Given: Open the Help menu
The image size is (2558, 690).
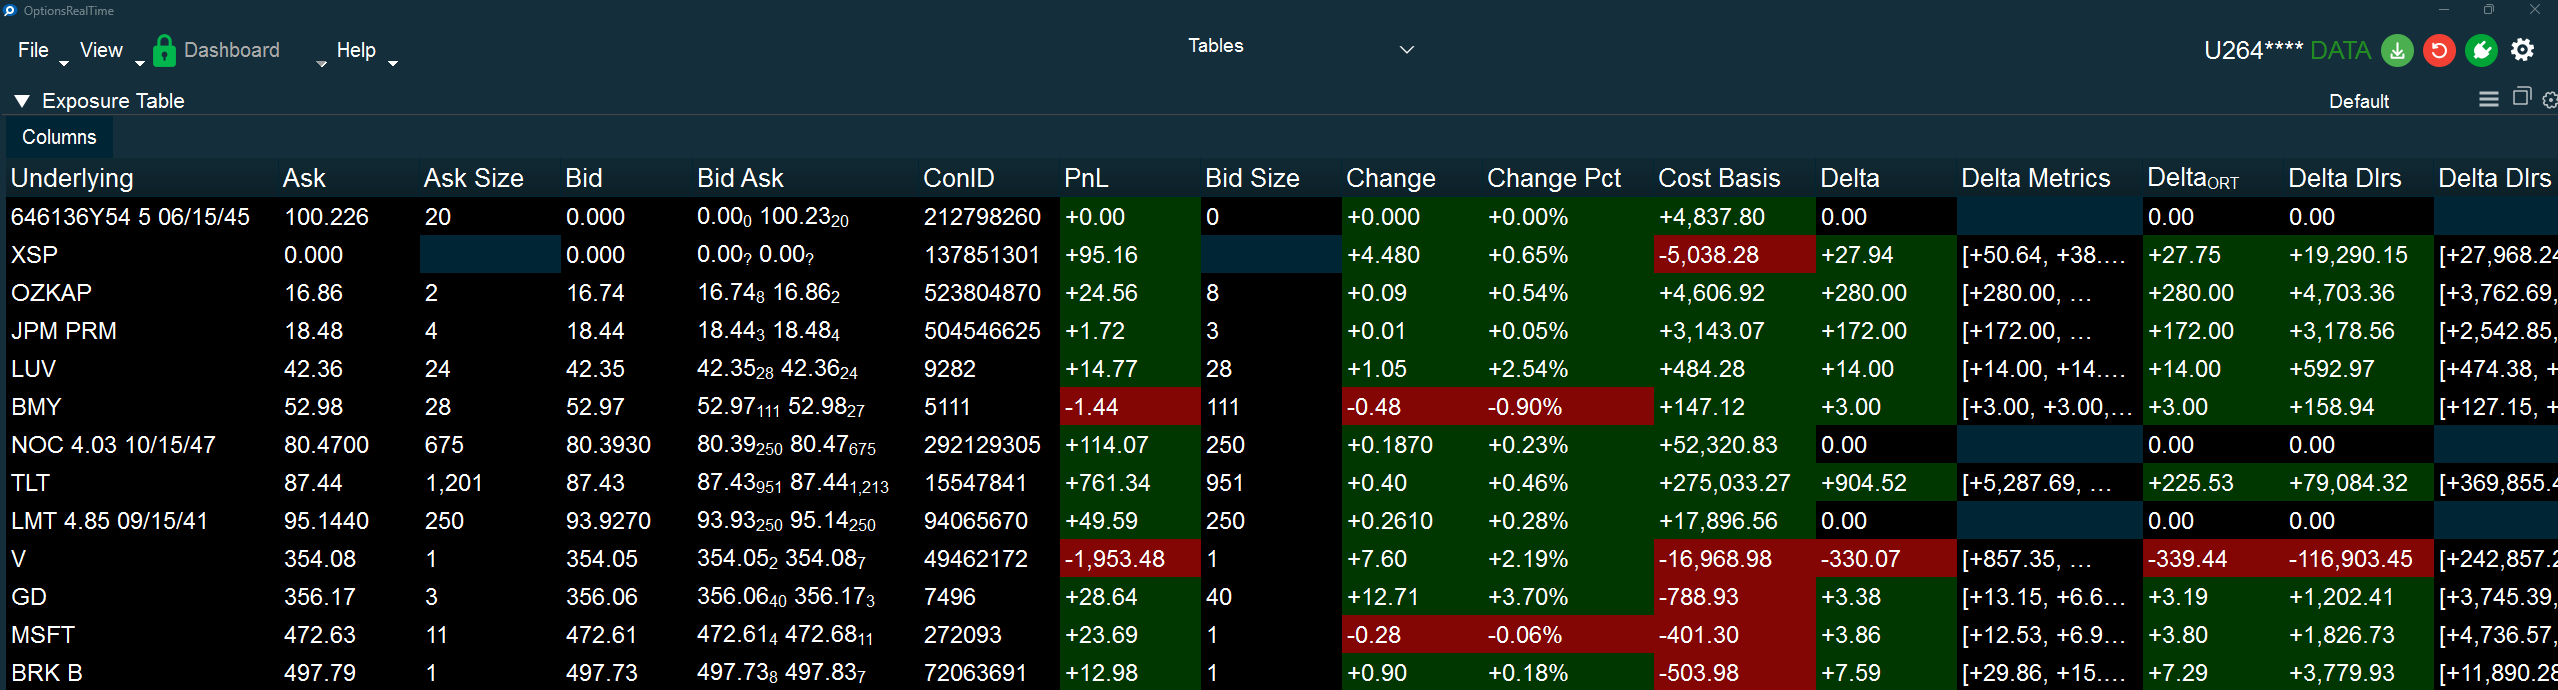Looking at the screenshot, I should point(356,50).
